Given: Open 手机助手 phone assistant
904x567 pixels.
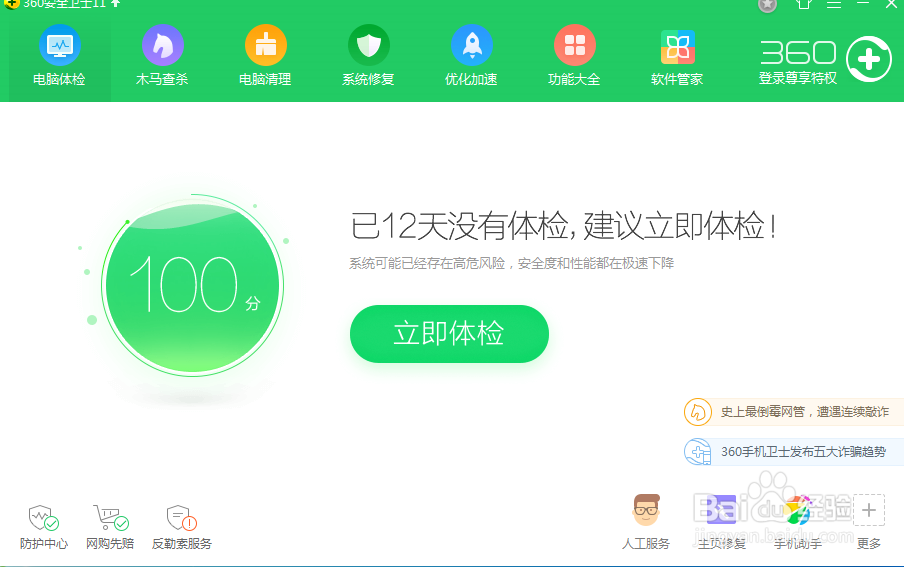Looking at the screenshot, I should [x=798, y=522].
